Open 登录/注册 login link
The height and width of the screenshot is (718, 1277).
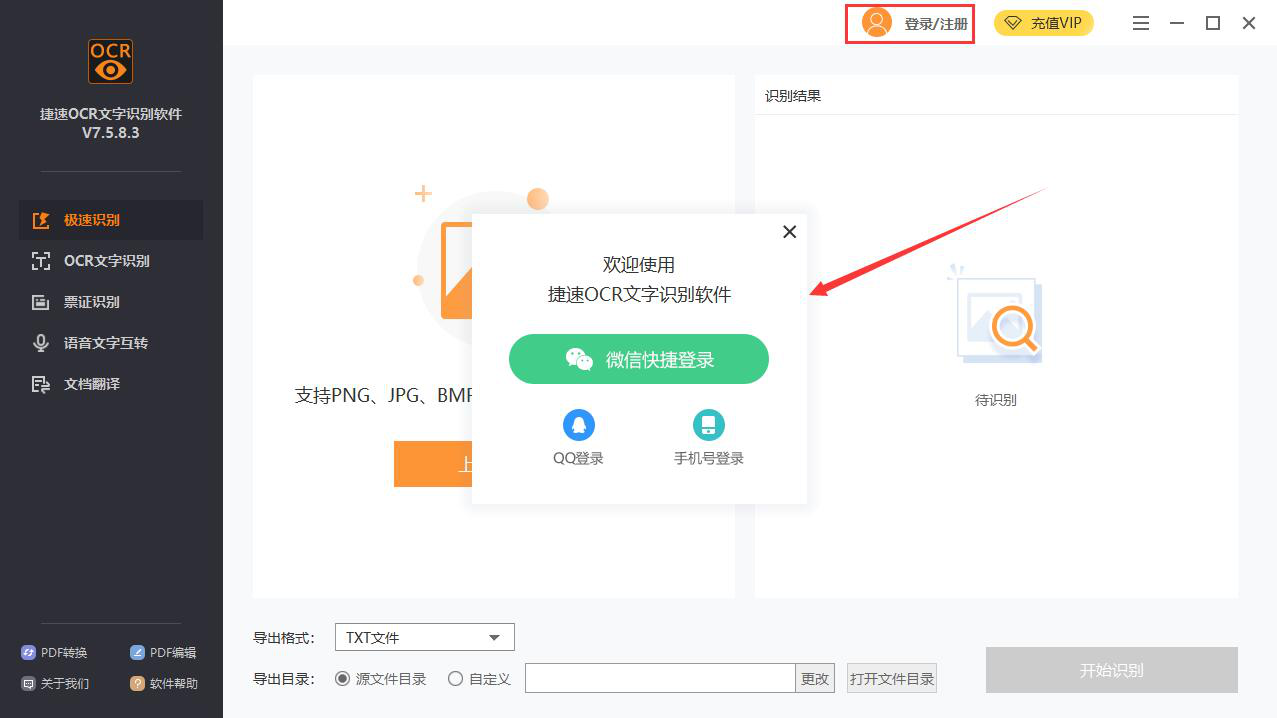[936, 24]
